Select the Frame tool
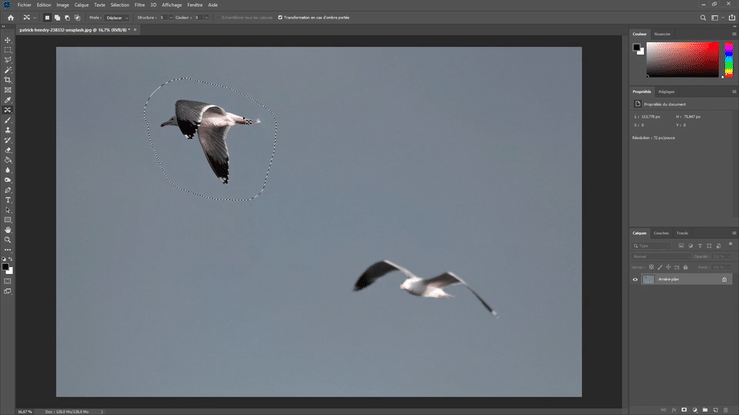Screen dimensions: 739x415 8,90
